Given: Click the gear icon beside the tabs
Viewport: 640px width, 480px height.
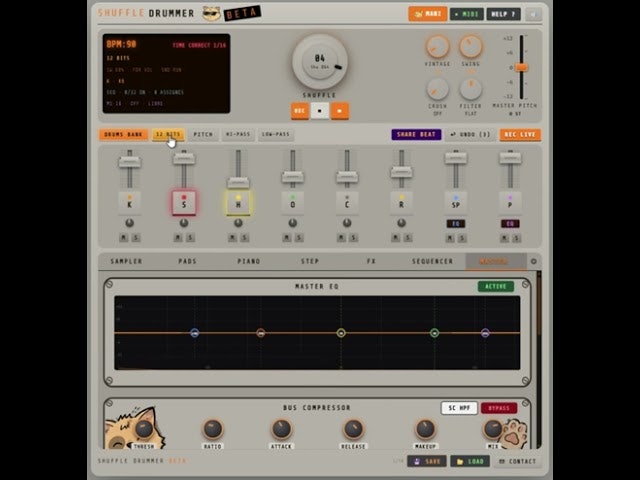Looking at the screenshot, I should tap(533, 261).
